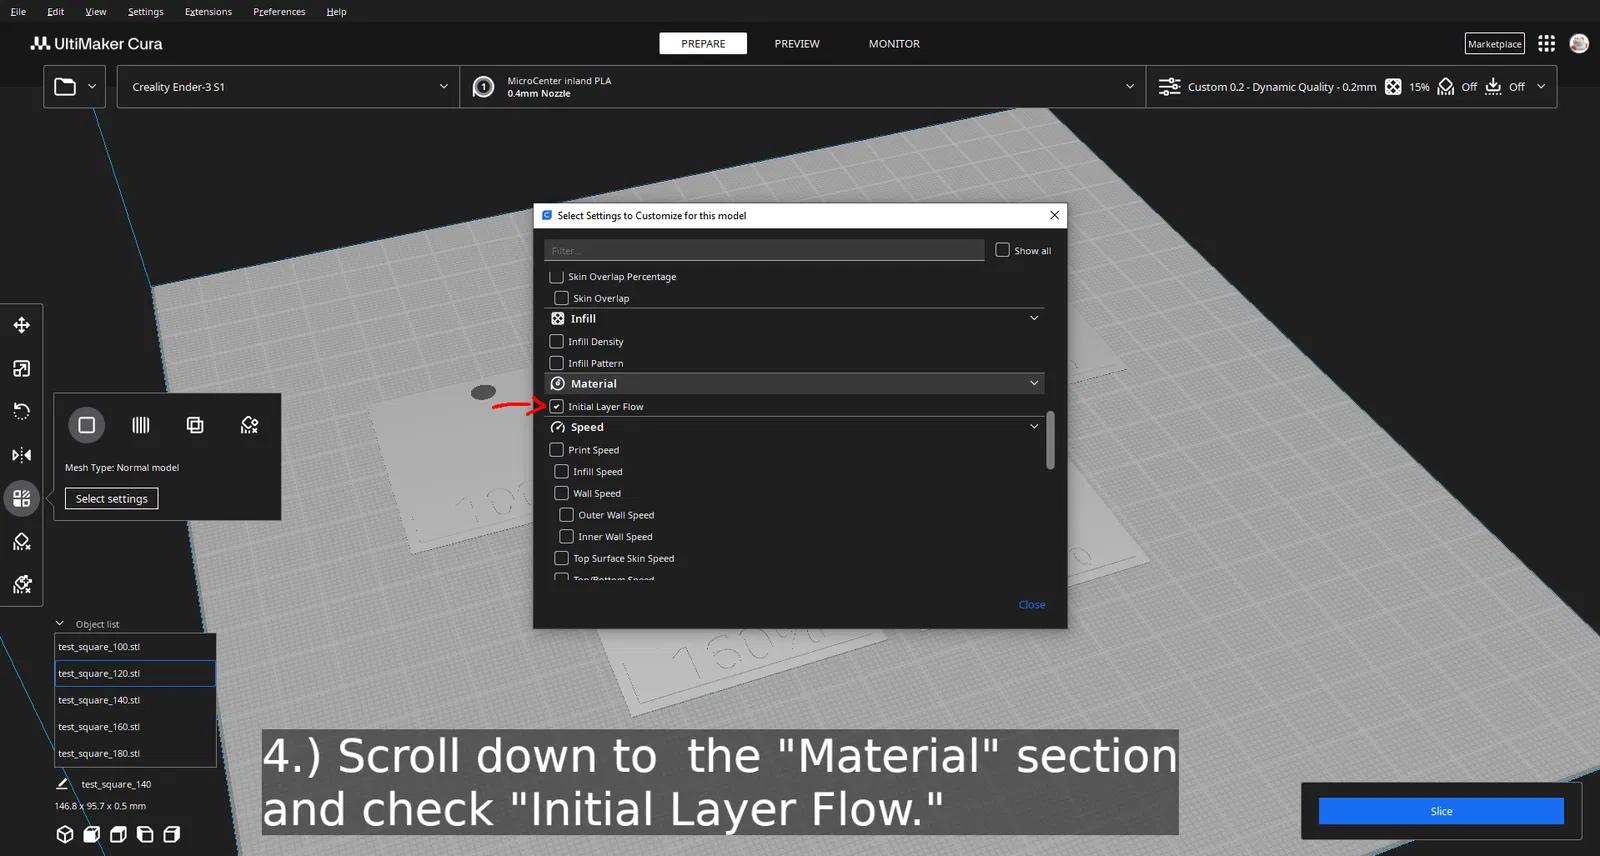The height and width of the screenshot is (856, 1600).
Task: Open the Edit menu
Action: pos(56,12)
